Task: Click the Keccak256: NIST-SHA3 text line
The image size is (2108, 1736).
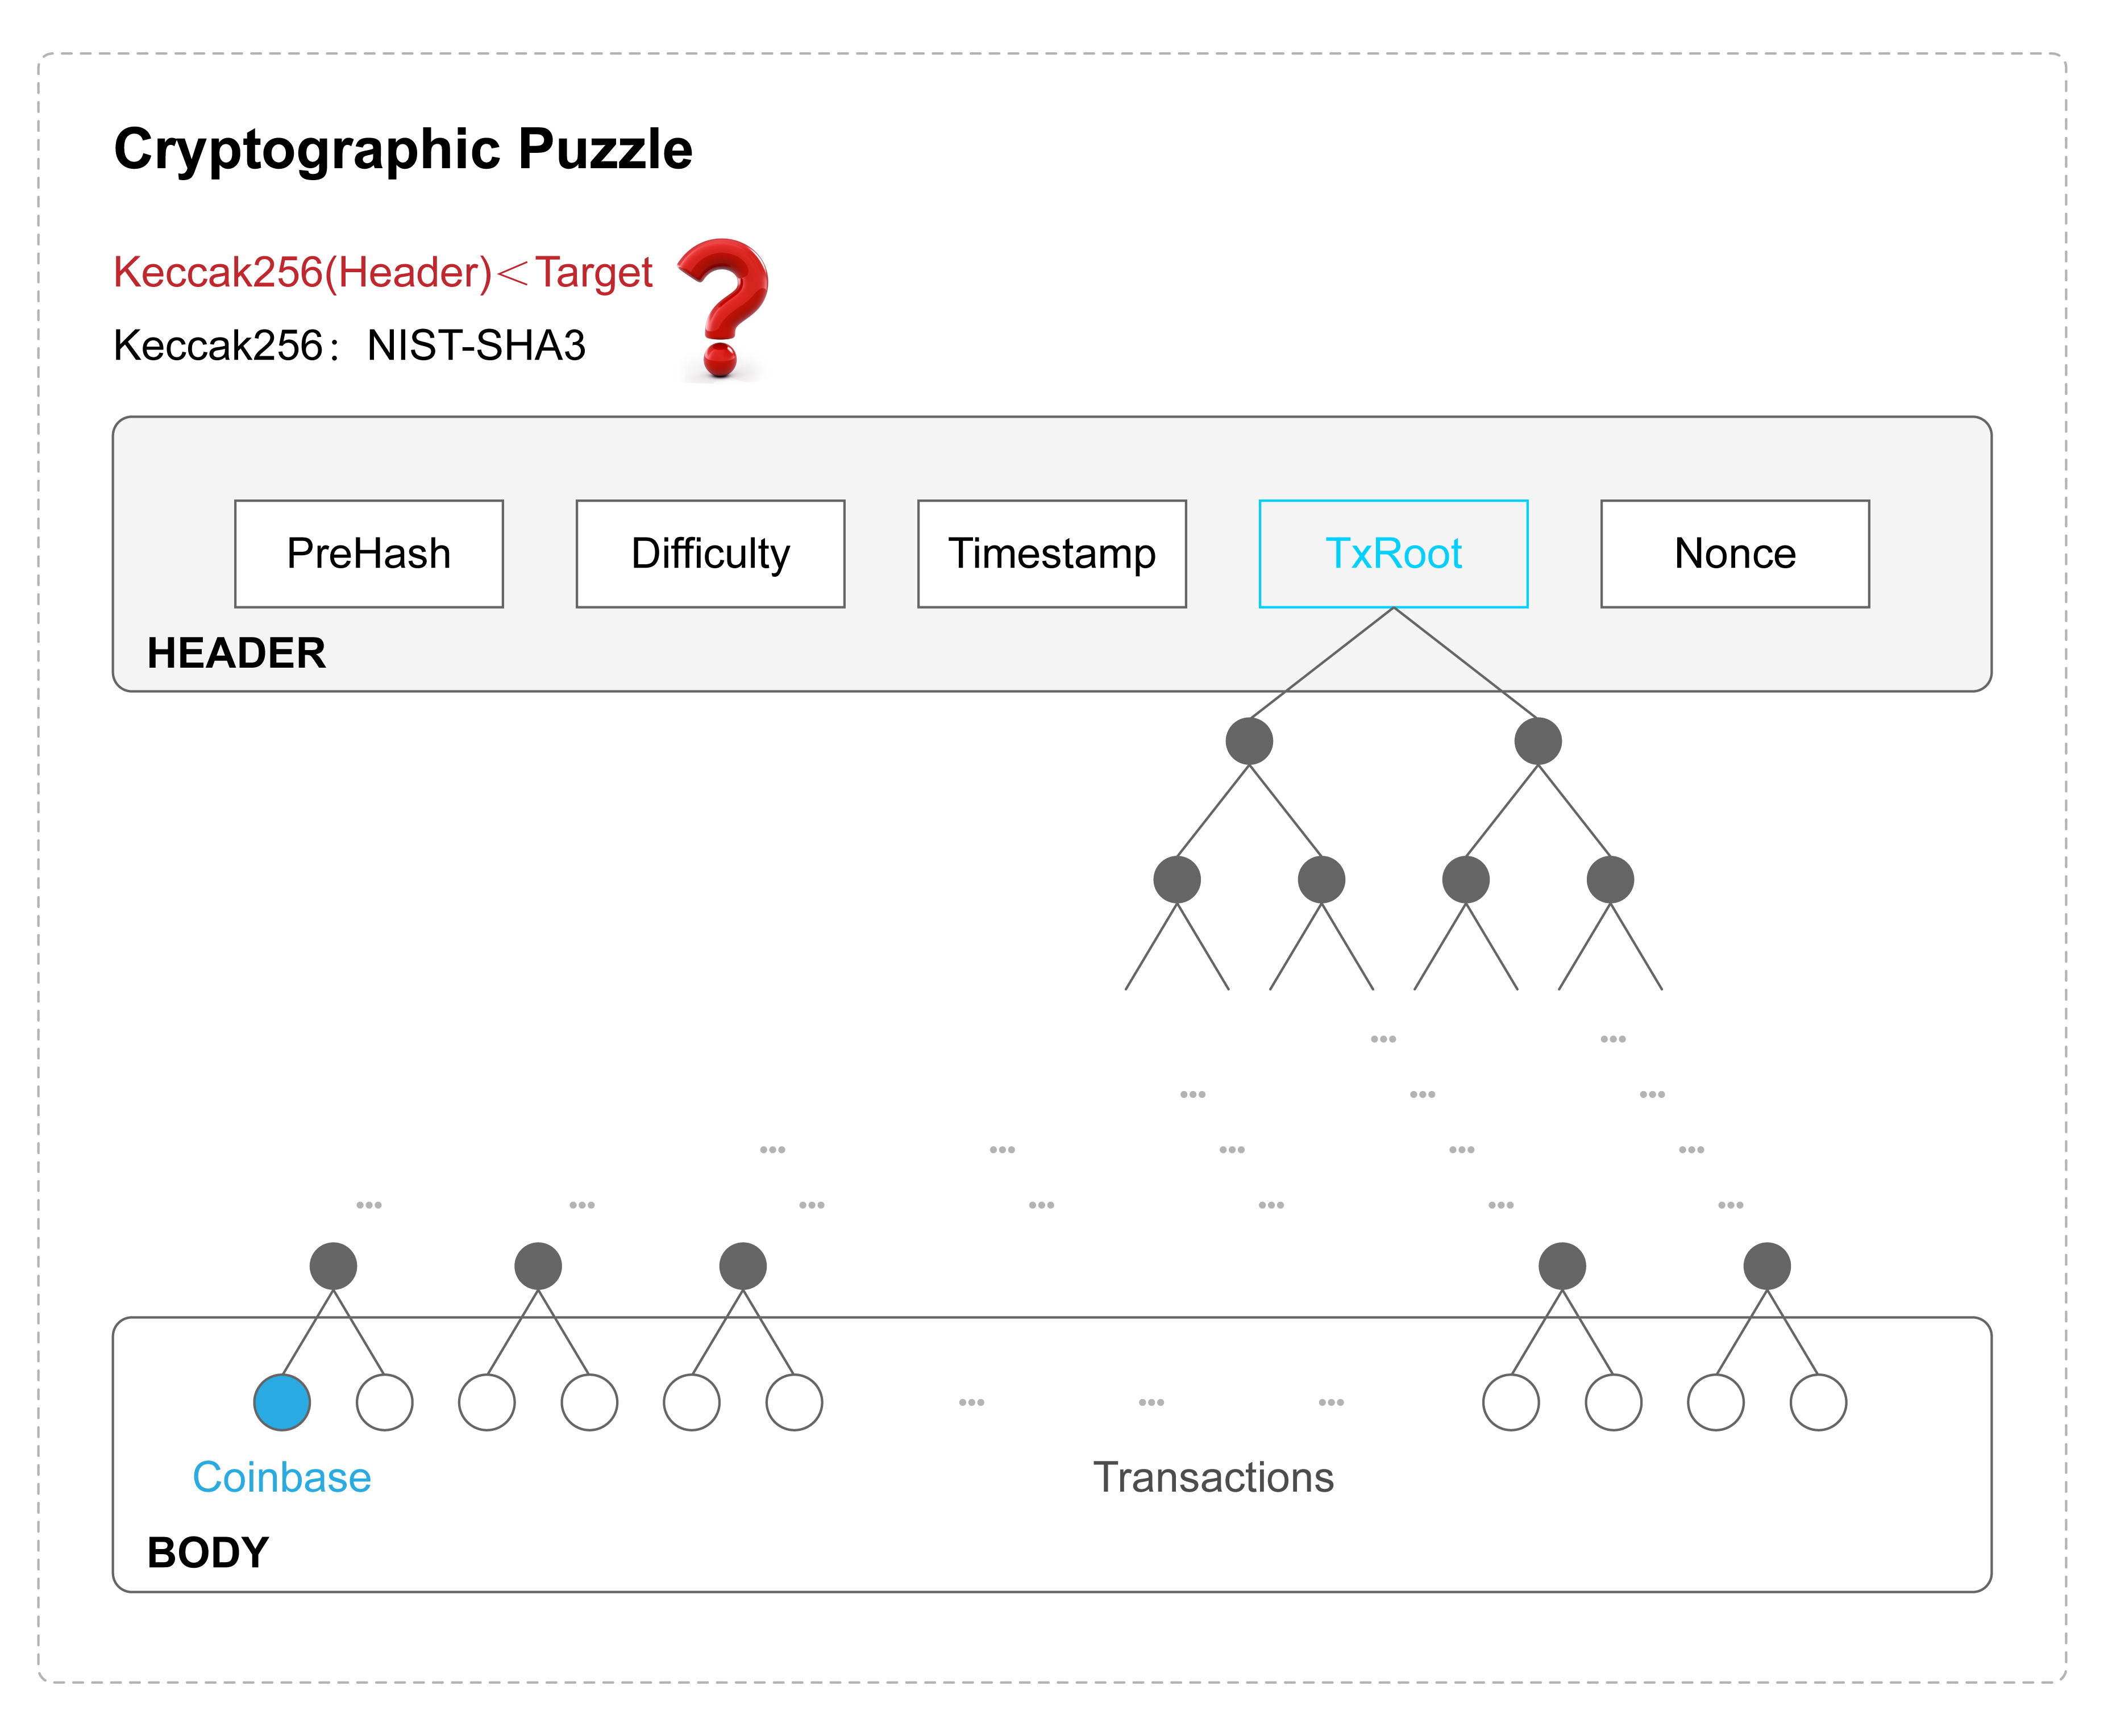Action: [349, 346]
